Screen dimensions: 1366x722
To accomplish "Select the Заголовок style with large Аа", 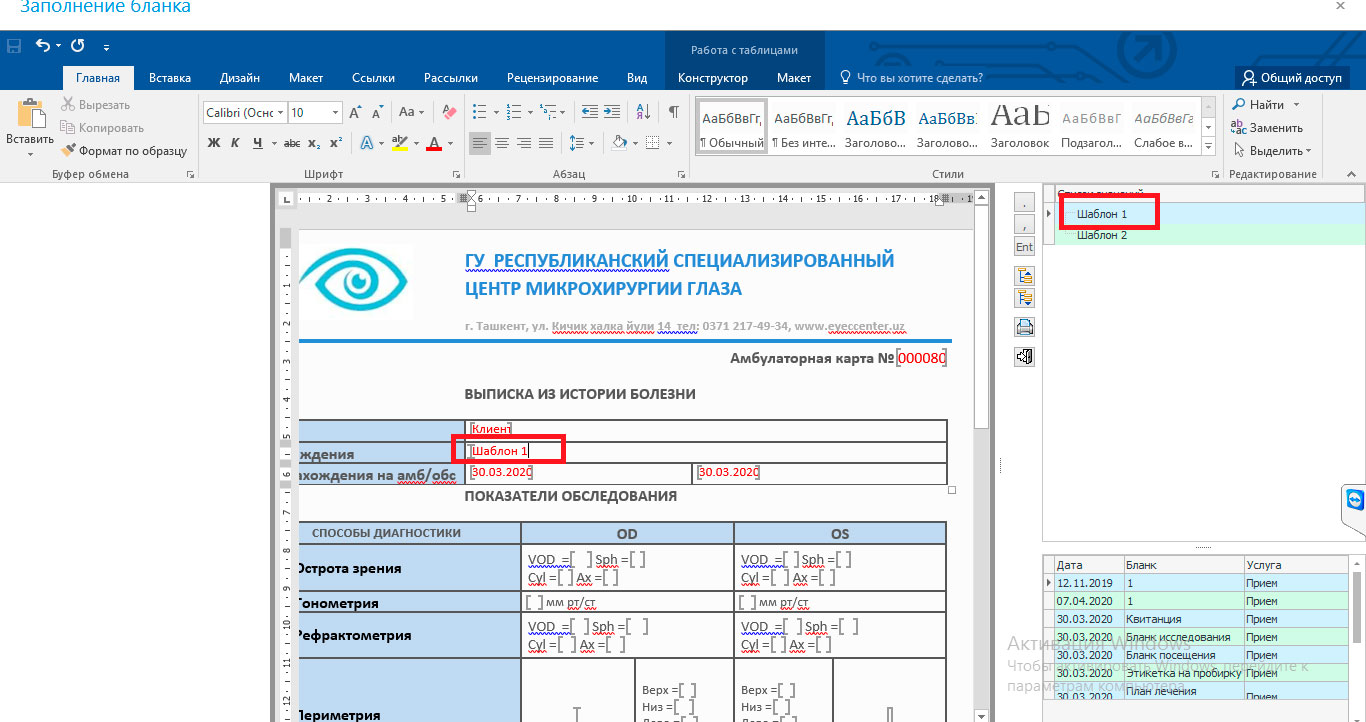I will (1020, 126).
